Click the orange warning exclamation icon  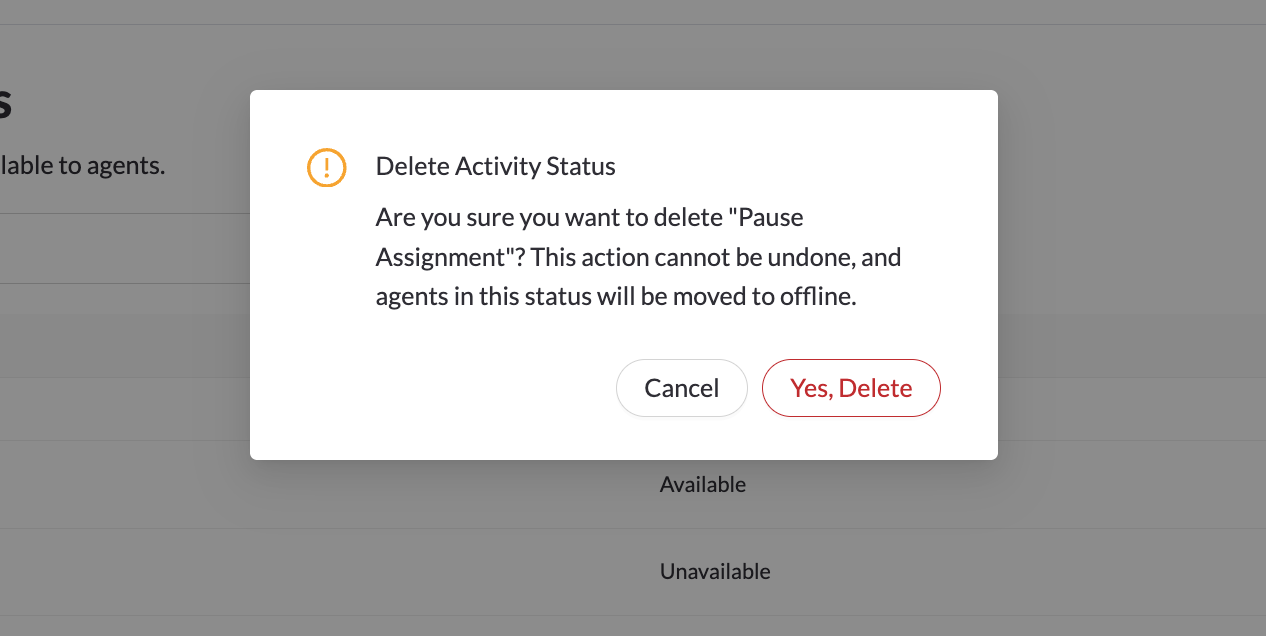pyautogui.click(x=326, y=167)
